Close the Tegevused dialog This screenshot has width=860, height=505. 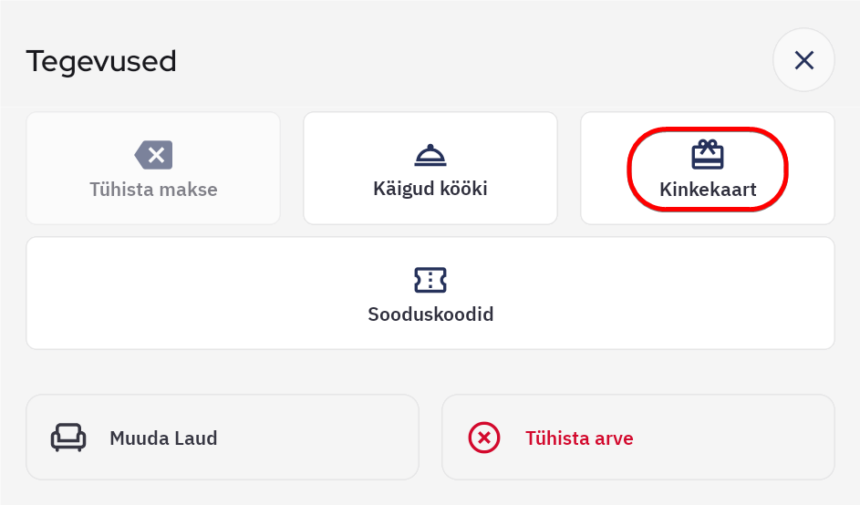coord(803,61)
